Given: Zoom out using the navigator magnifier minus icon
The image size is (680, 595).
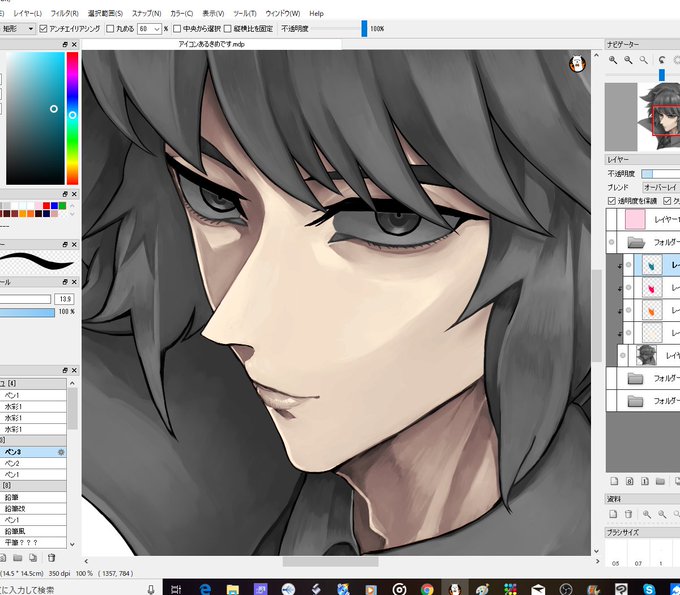Looking at the screenshot, I should click(628, 60).
